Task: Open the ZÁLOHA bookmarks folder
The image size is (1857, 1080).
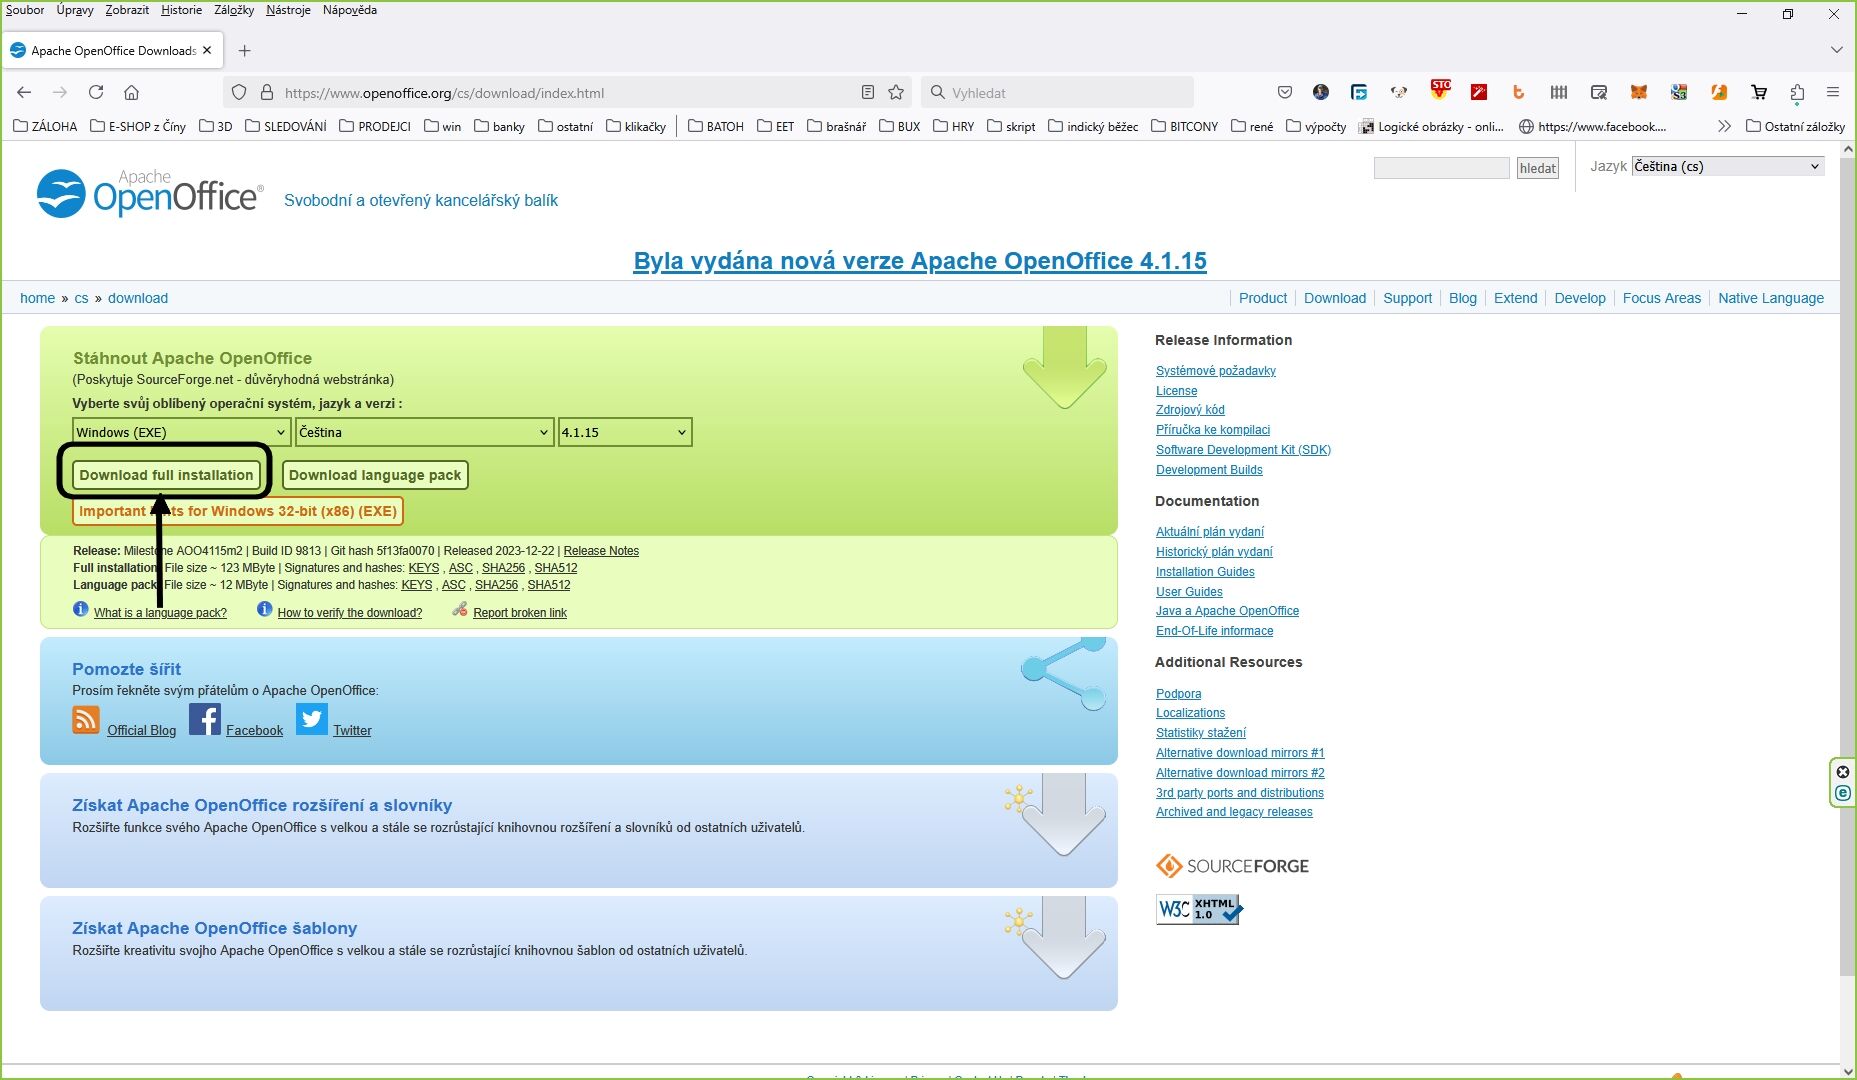Action: point(45,126)
